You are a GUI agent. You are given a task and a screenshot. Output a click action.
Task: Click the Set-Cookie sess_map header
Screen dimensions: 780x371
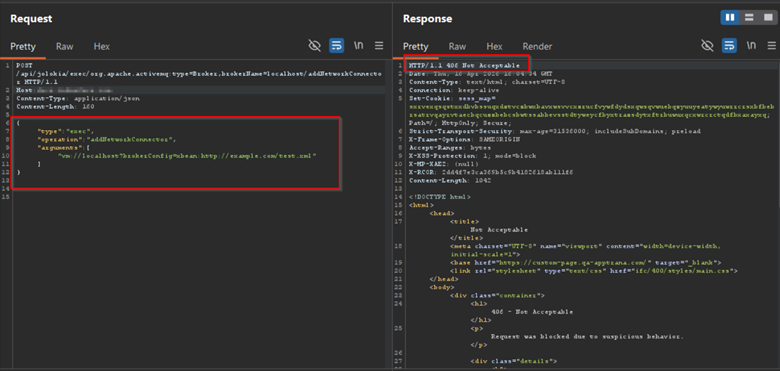pos(453,98)
